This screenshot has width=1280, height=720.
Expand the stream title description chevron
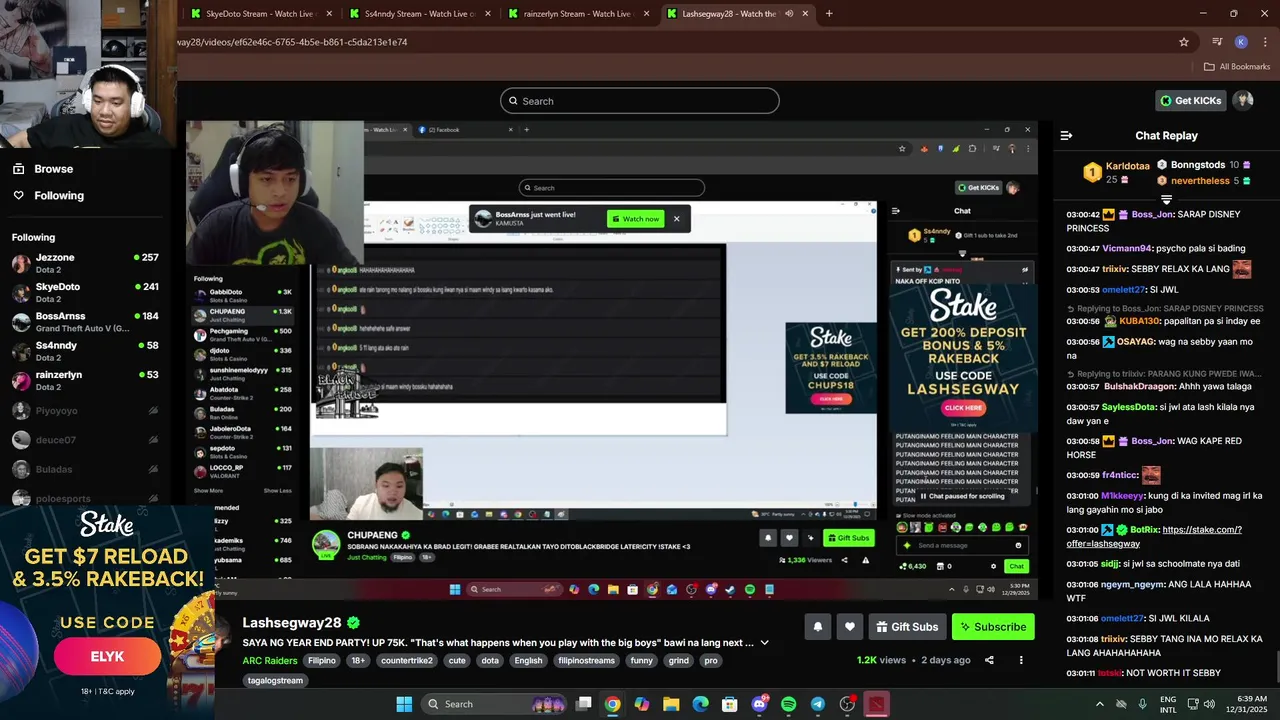764,643
